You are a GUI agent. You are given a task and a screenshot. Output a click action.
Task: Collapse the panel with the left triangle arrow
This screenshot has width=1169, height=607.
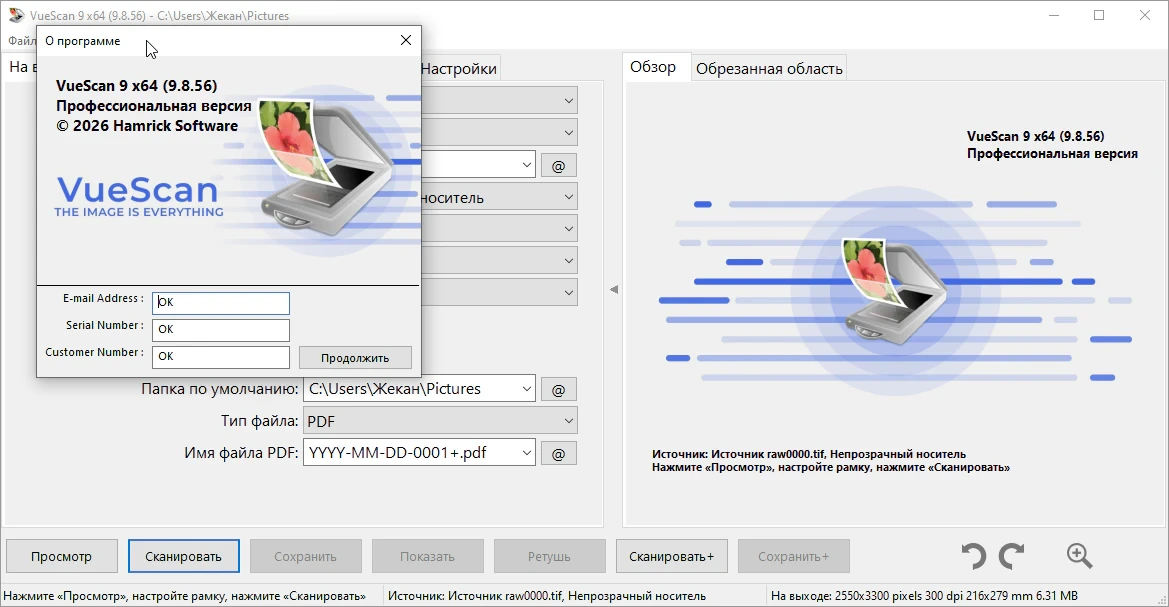(x=614, y=289)
